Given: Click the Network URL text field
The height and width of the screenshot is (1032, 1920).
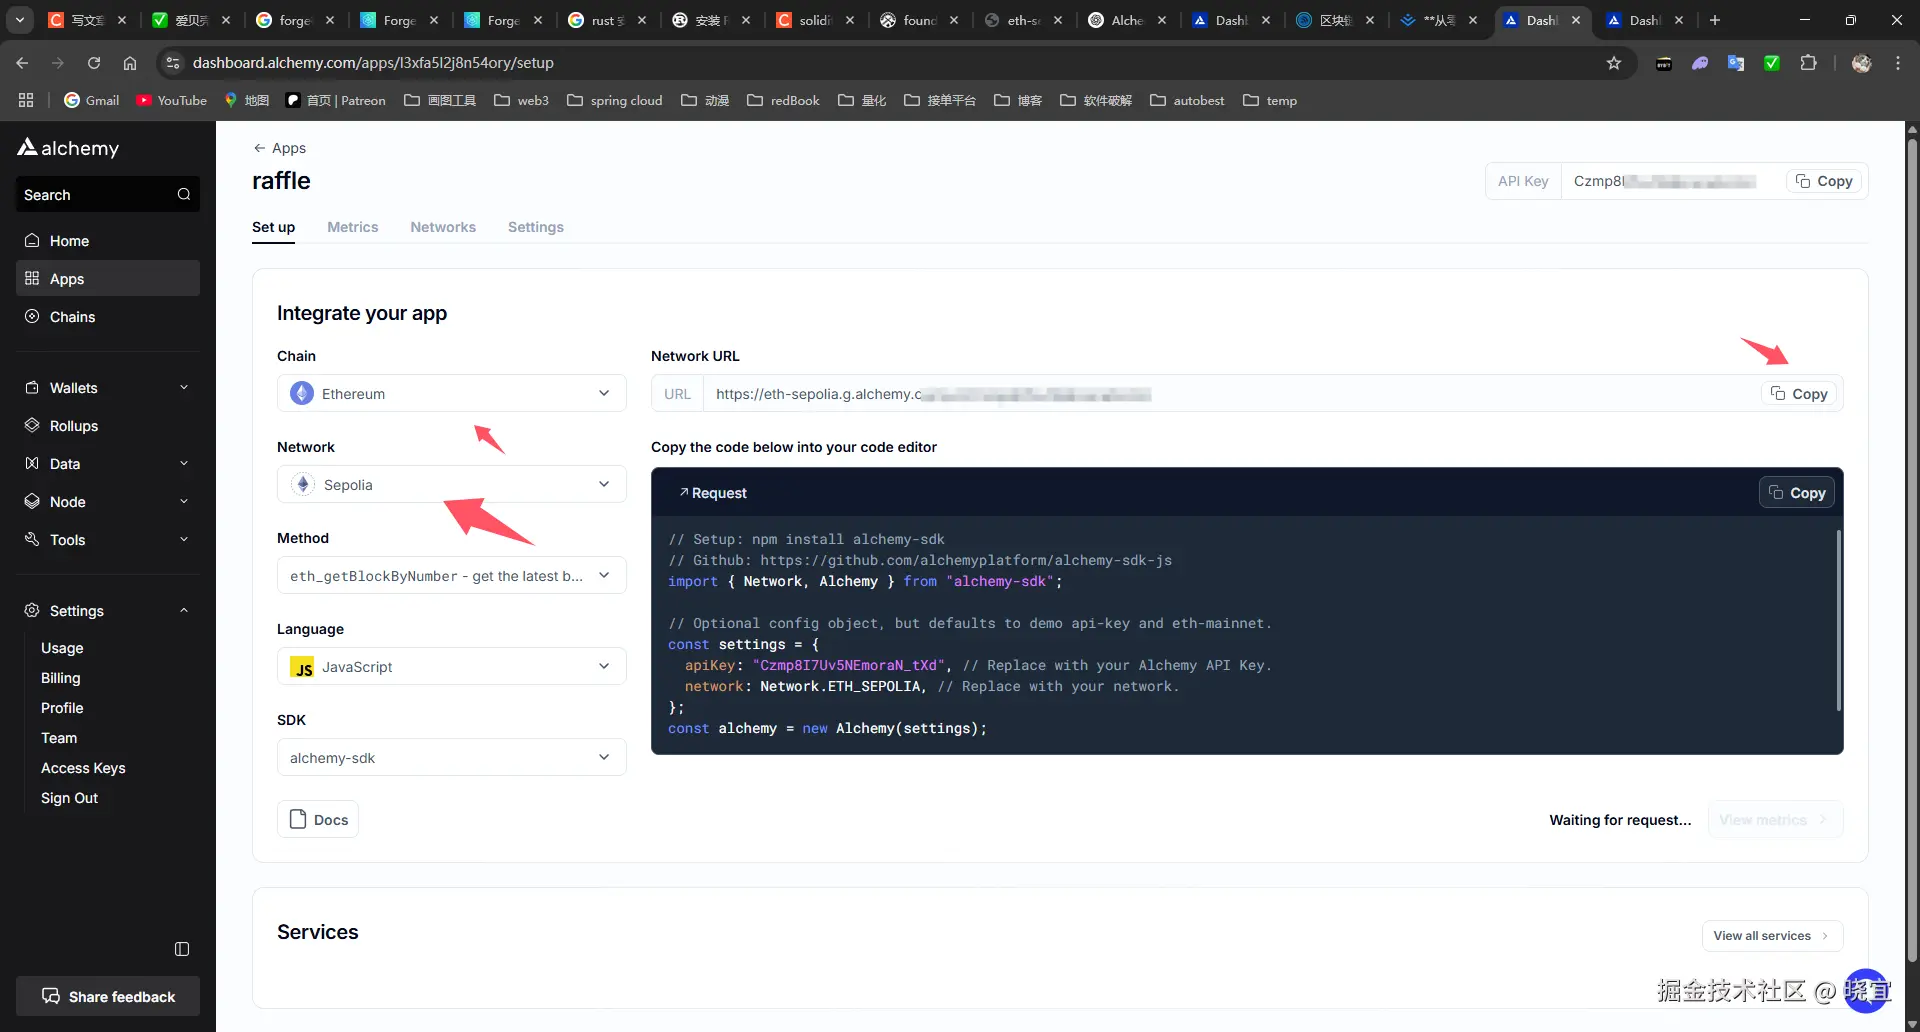Looking at the screenshot, I should coord(1232,394).
